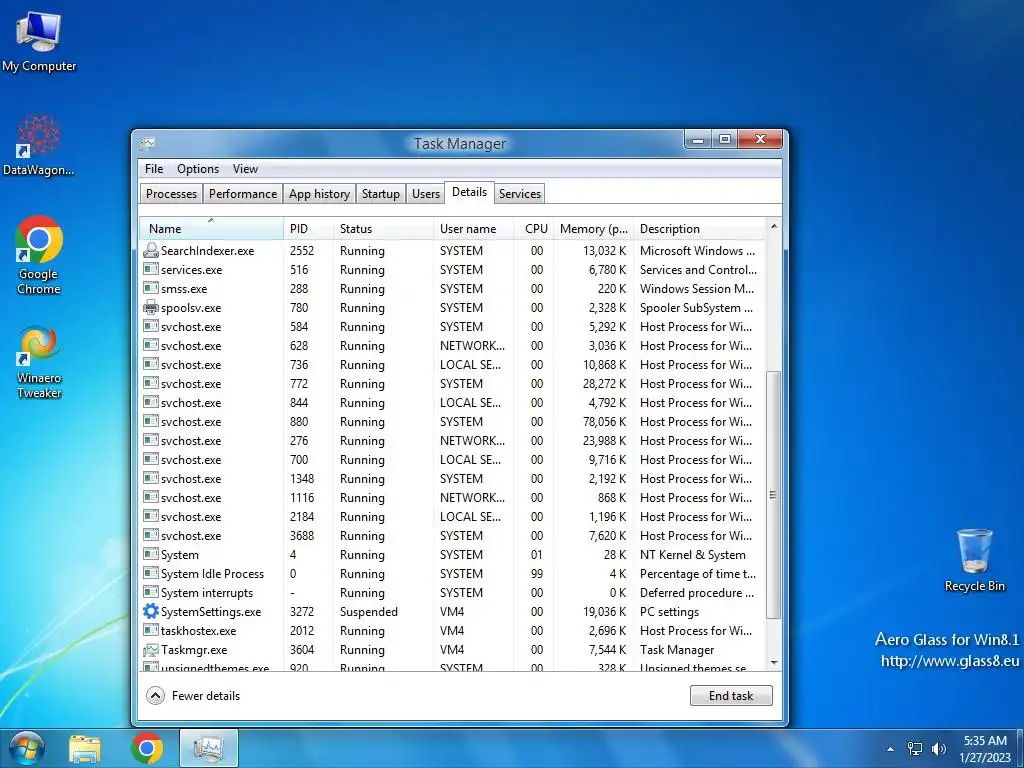Switch to the Processes tab
This screenshot has width=1024, height=768.
coord(171,193)
